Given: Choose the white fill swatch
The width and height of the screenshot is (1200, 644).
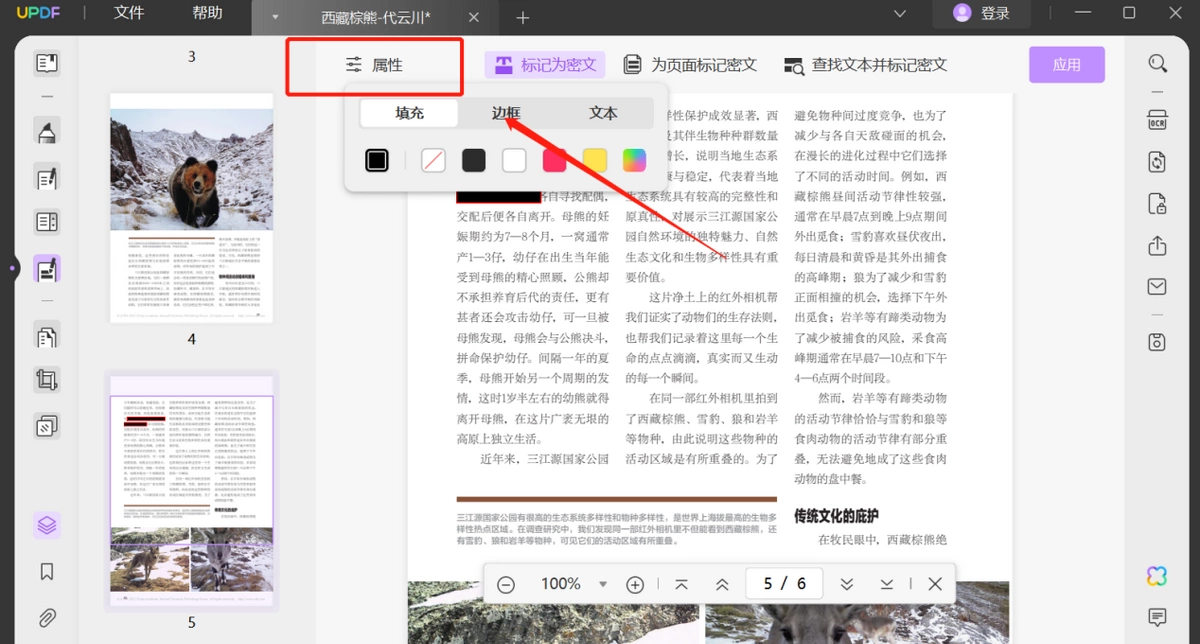Looking at the screenshot, I should click(x=514, y=160).
